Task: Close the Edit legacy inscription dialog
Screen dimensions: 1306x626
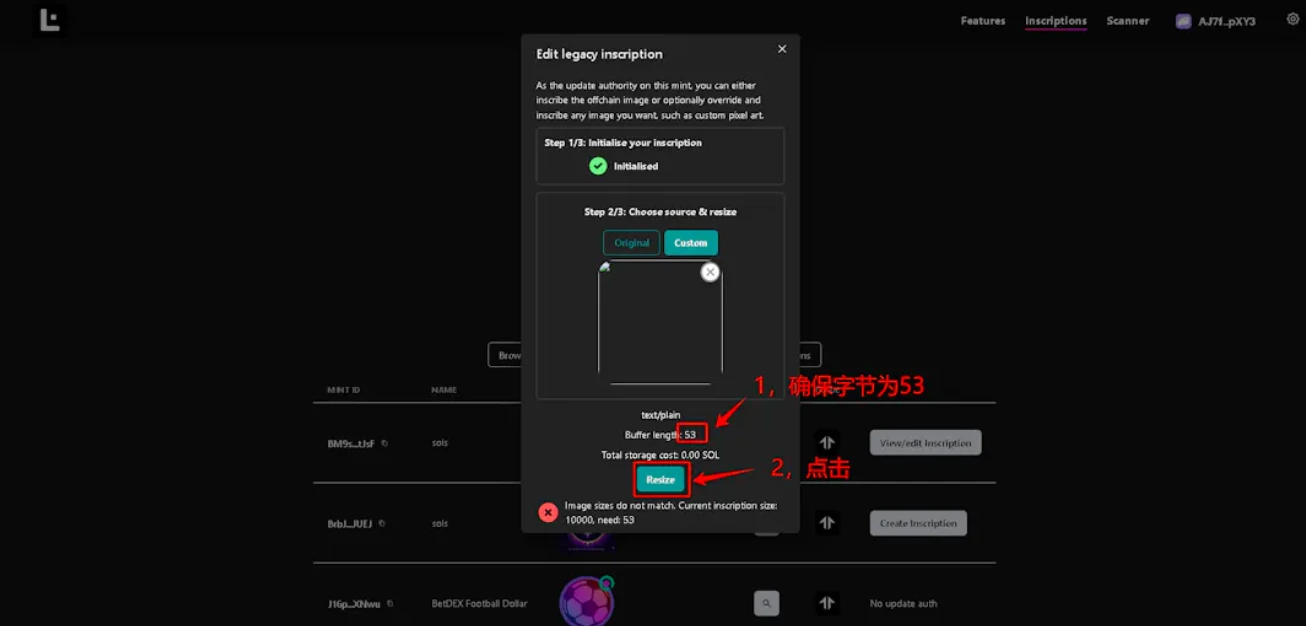Action: click(x=782, y=49)
